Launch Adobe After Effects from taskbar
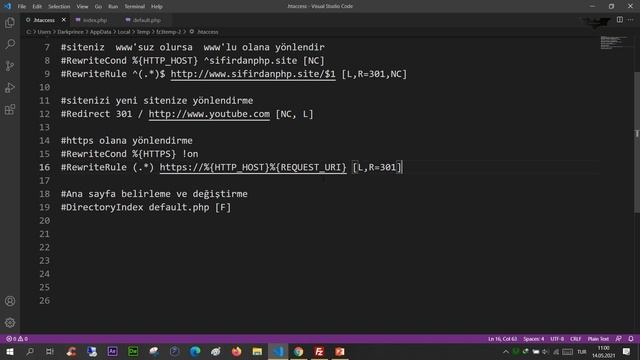The width and height of the screenshot is (640, 360). coord(112,351)
